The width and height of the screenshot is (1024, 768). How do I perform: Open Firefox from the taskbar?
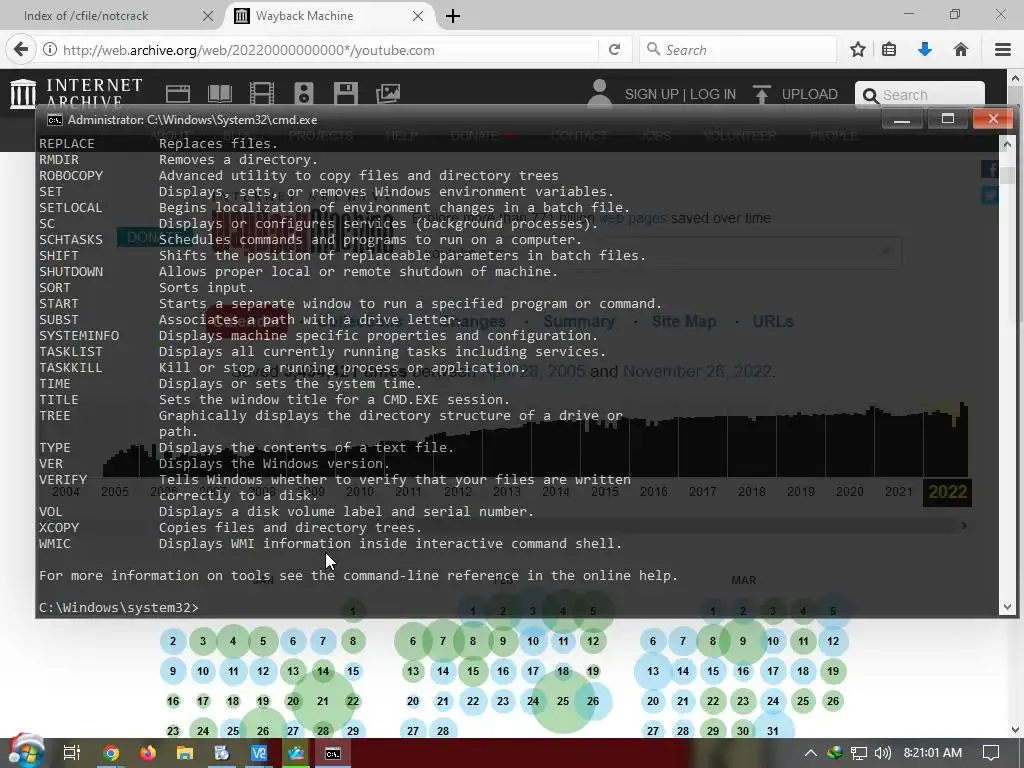(148, 753)
